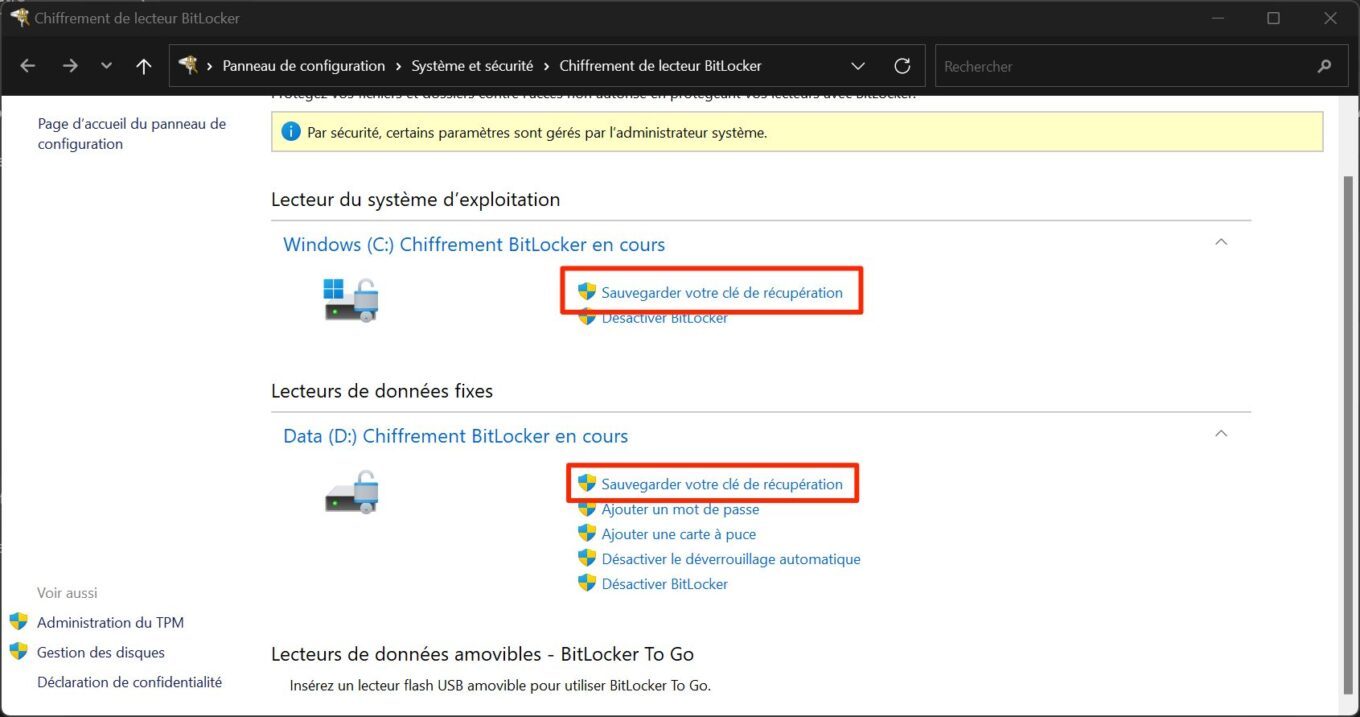1360x717 pixels.
Task: Click shield icon beside Ajouter une carte à puce
Action: [x=587, y=533]
